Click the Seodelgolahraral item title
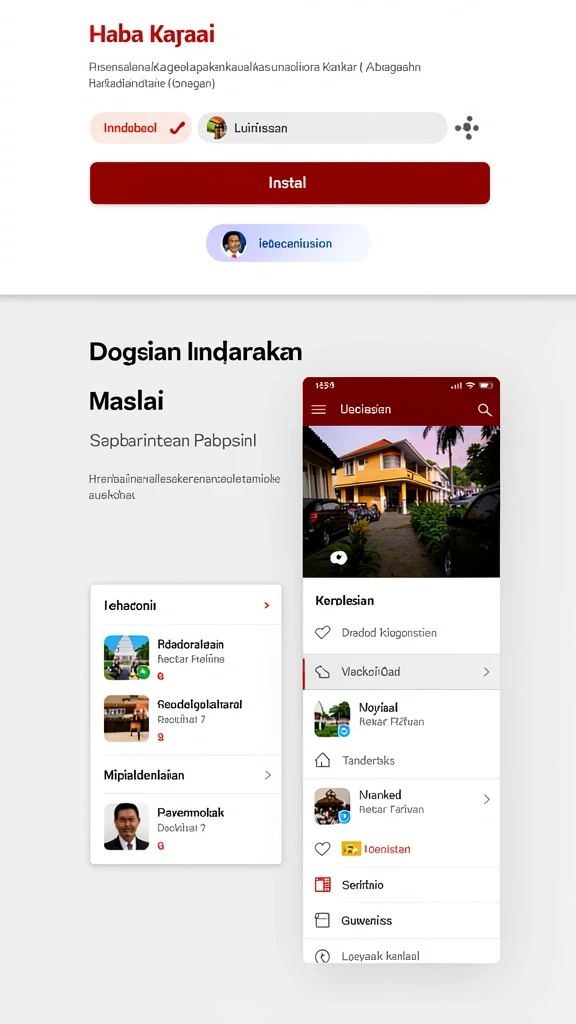Viewport: 576px width, 1024px height. coord(200,705)
